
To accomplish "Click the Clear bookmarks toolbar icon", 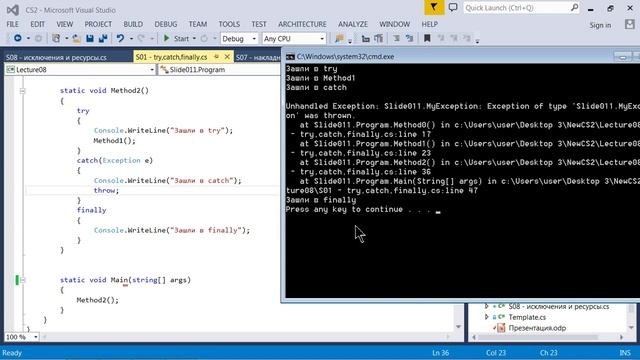I will point(467,38).
